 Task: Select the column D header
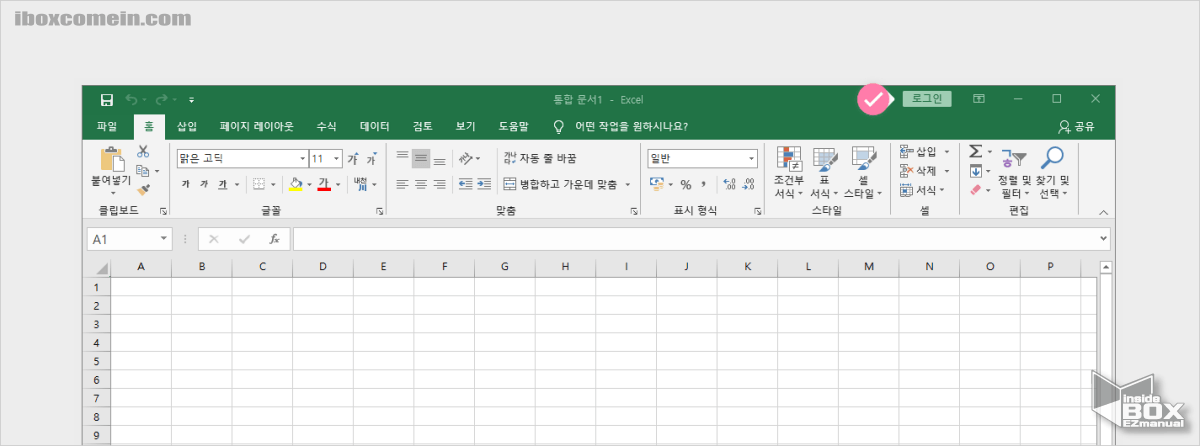point(323,267)
